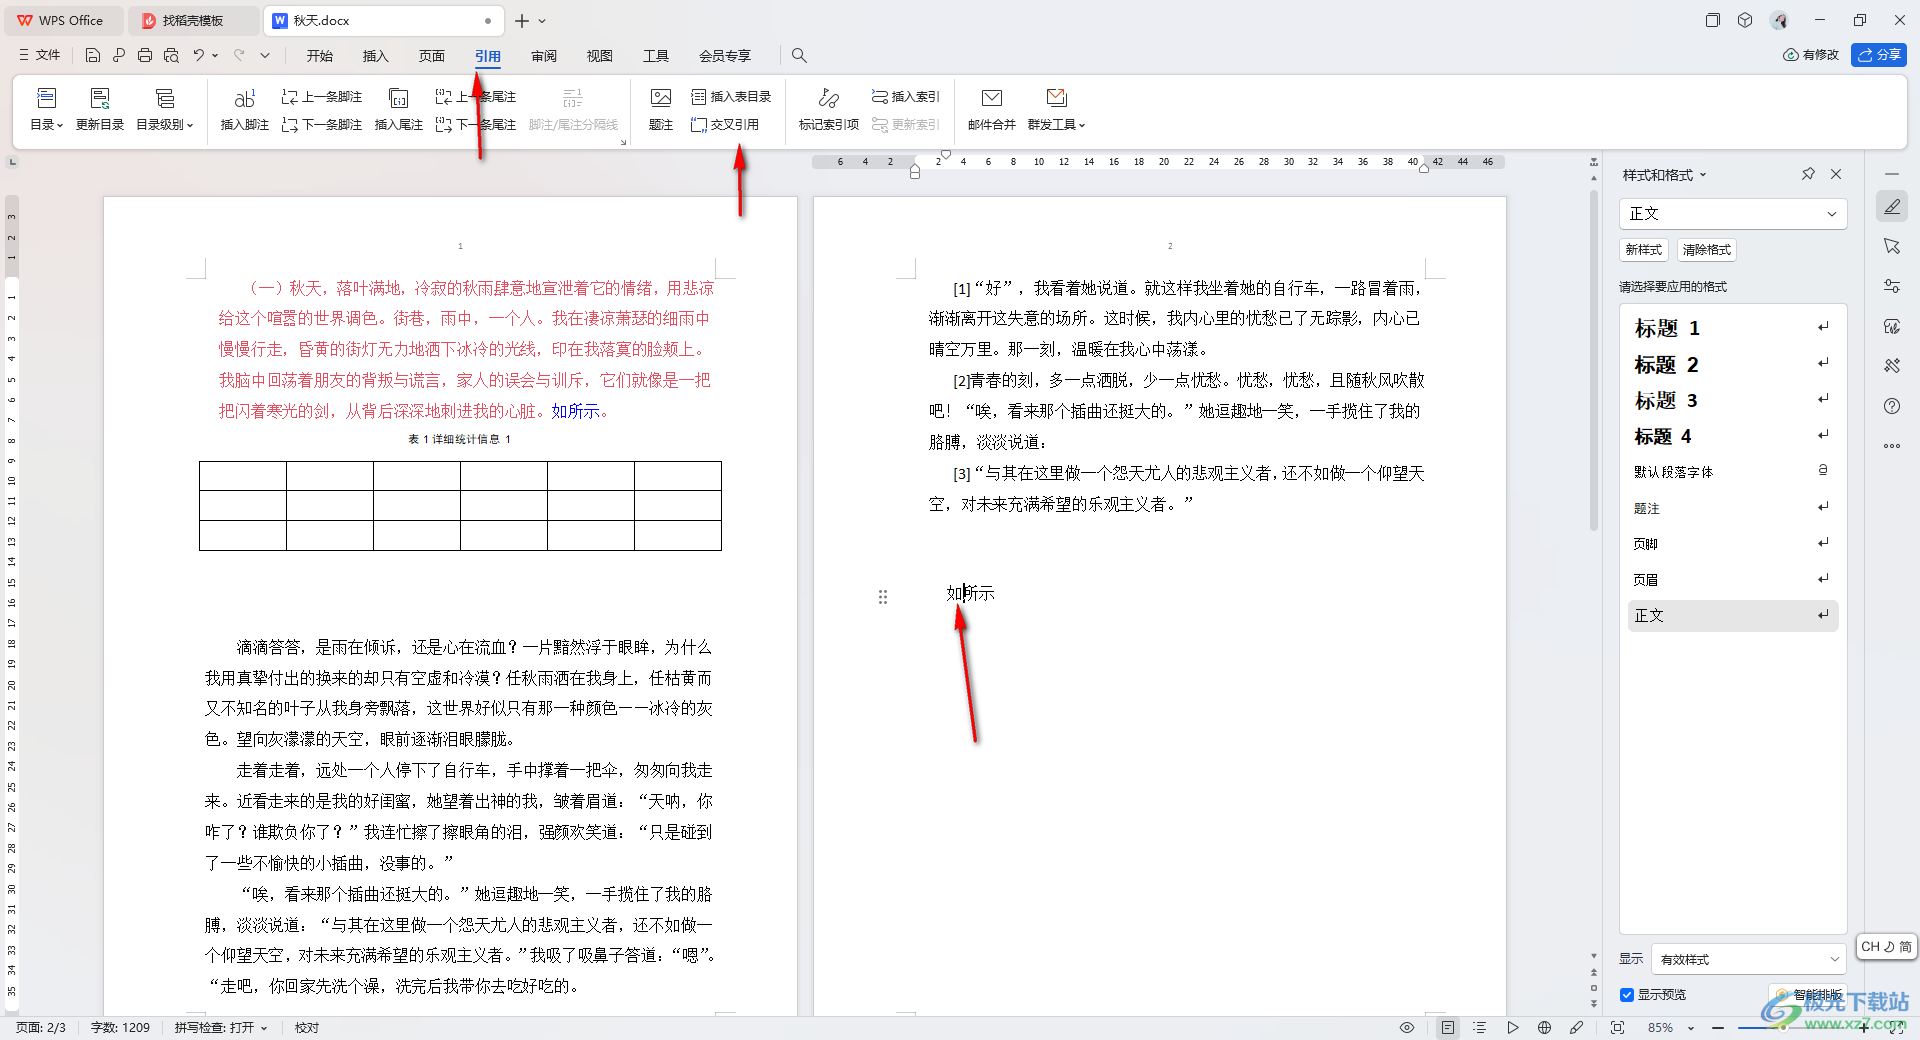Viewport: 1920px width, 1040px height.
Task: Click the zoom out minus button
Action: pos(1718,1028)
